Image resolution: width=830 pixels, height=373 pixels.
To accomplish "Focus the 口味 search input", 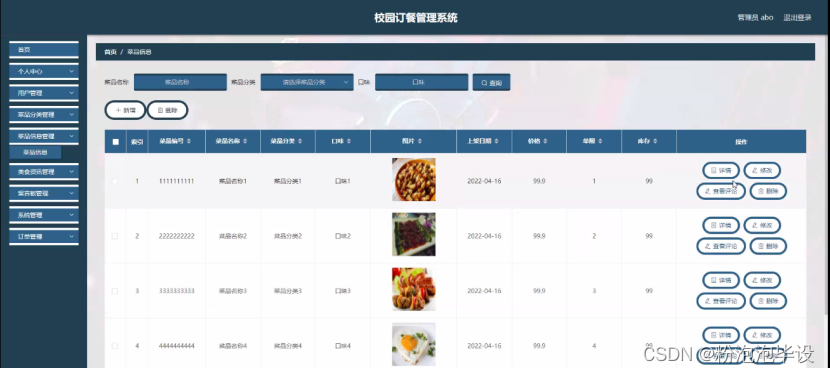I will point(421,83).
